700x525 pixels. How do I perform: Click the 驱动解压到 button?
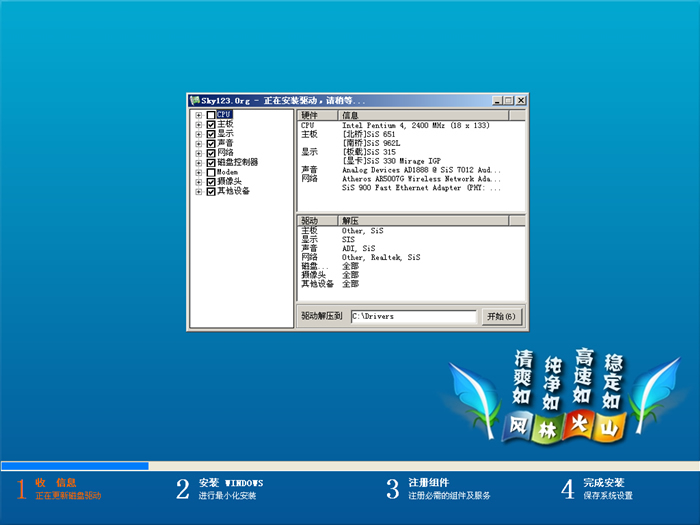click(x=322, y=316)
